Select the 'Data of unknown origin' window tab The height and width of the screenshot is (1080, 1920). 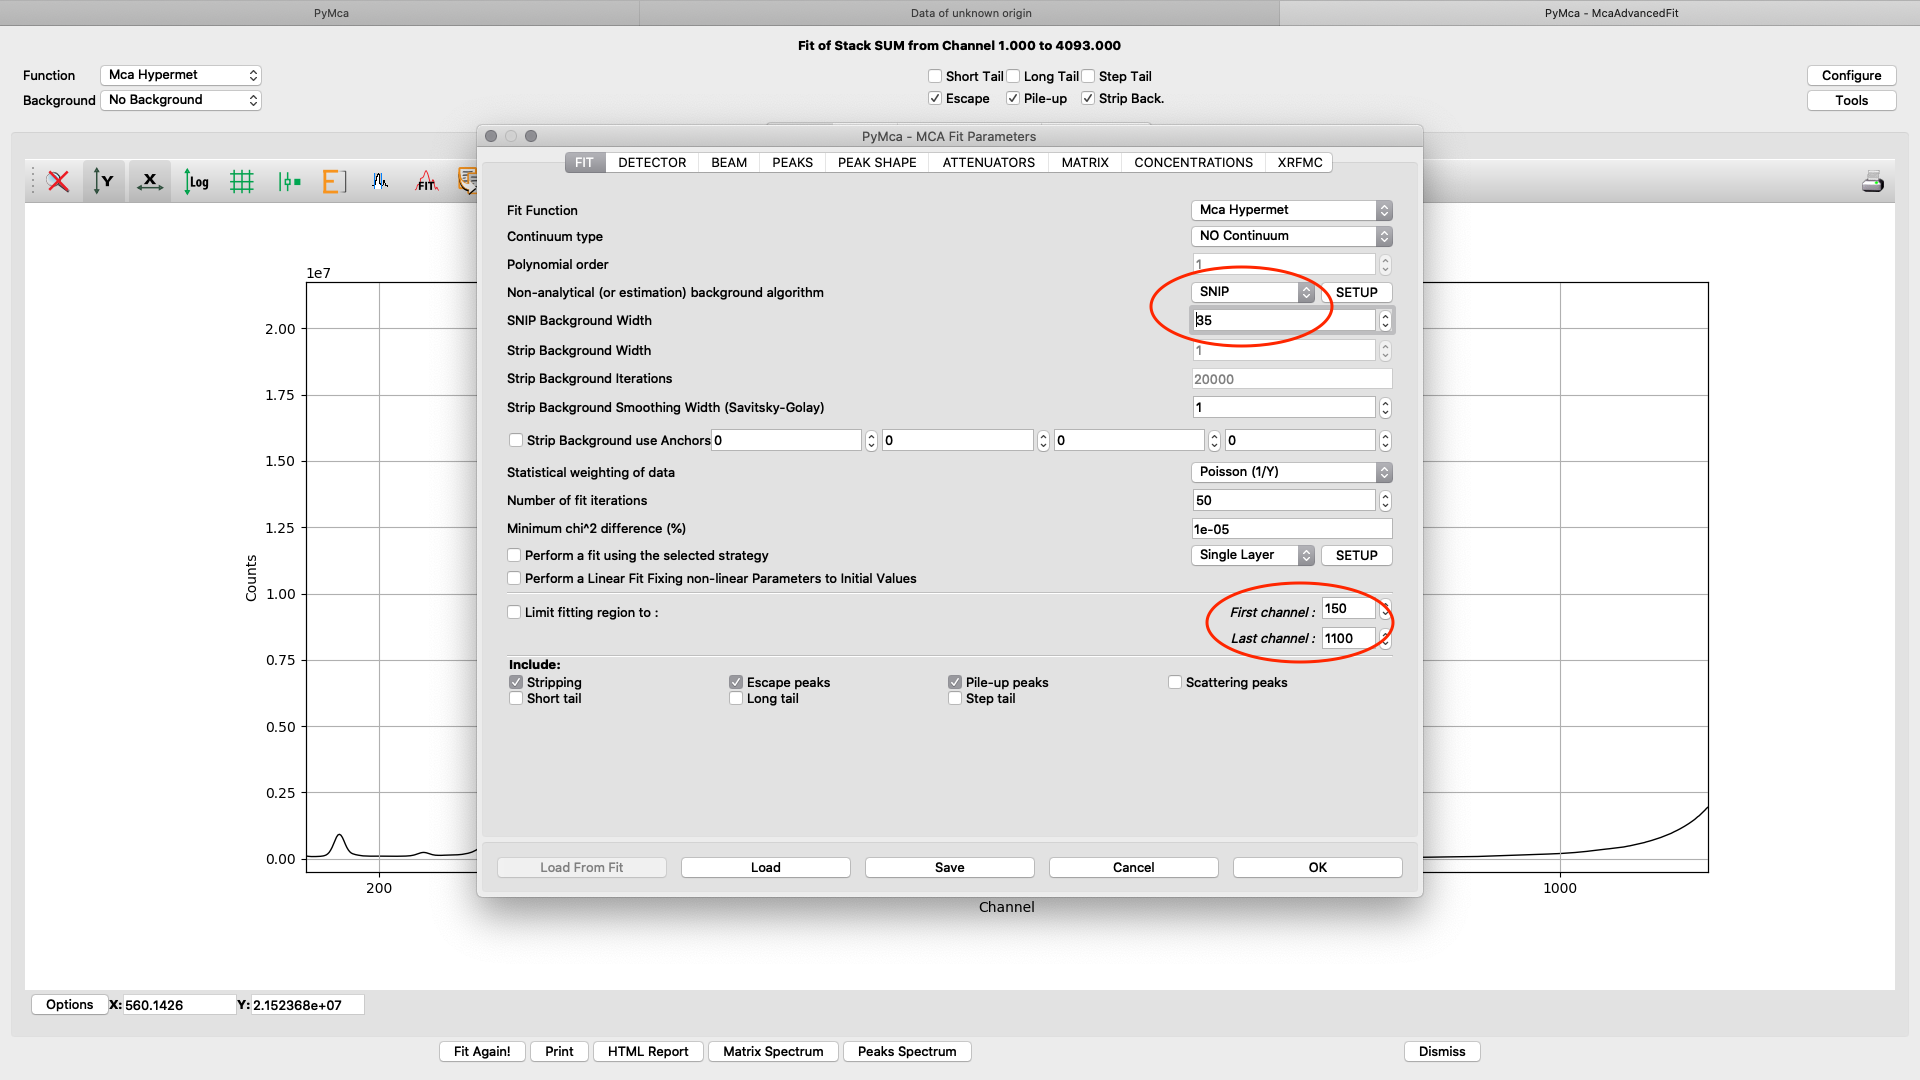point(960,13)
